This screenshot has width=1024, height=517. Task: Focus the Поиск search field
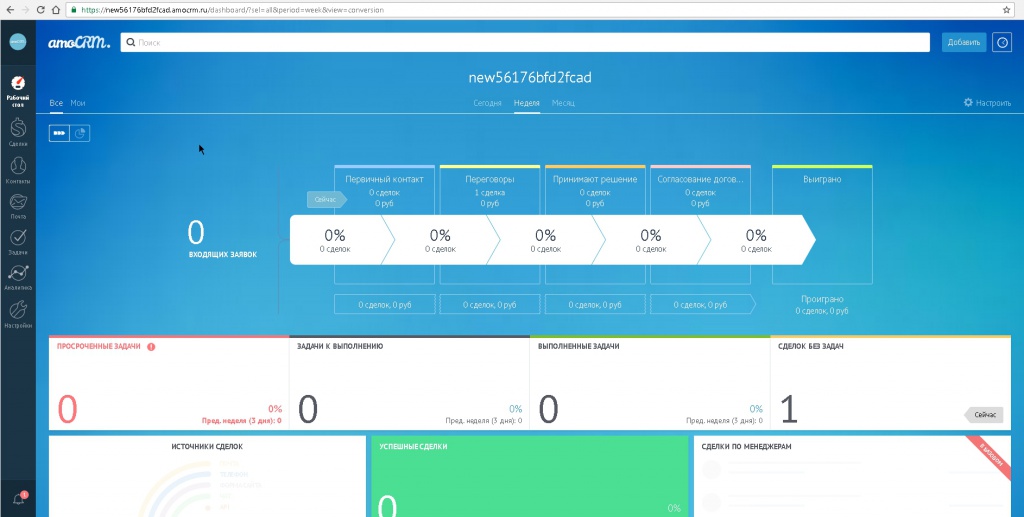tap(525, 42)
